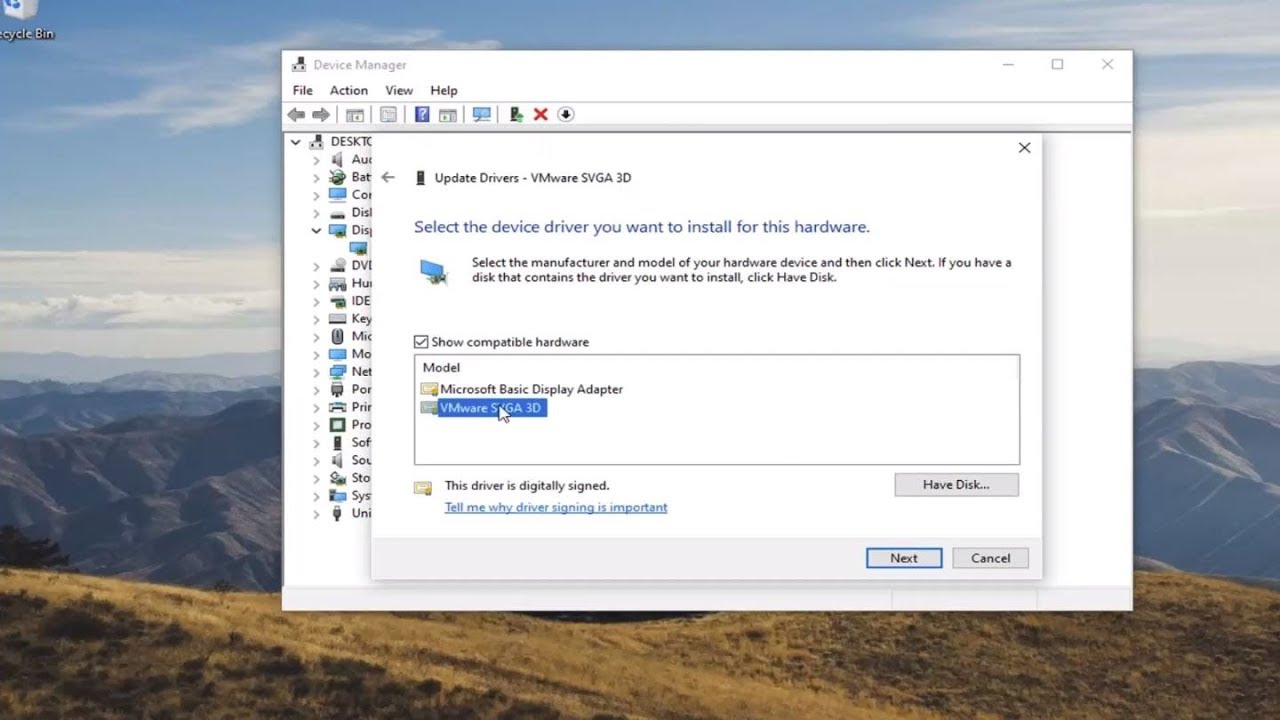The image size is (1280, 720).
Task: Collapse the Display adapters tree node
Action: (316, 230)
